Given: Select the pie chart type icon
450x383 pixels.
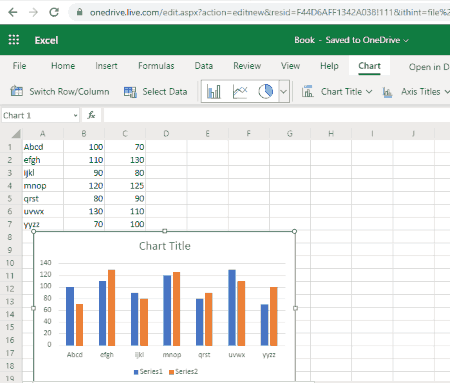Looking at the screenshot, I should (x=265, y=91).
